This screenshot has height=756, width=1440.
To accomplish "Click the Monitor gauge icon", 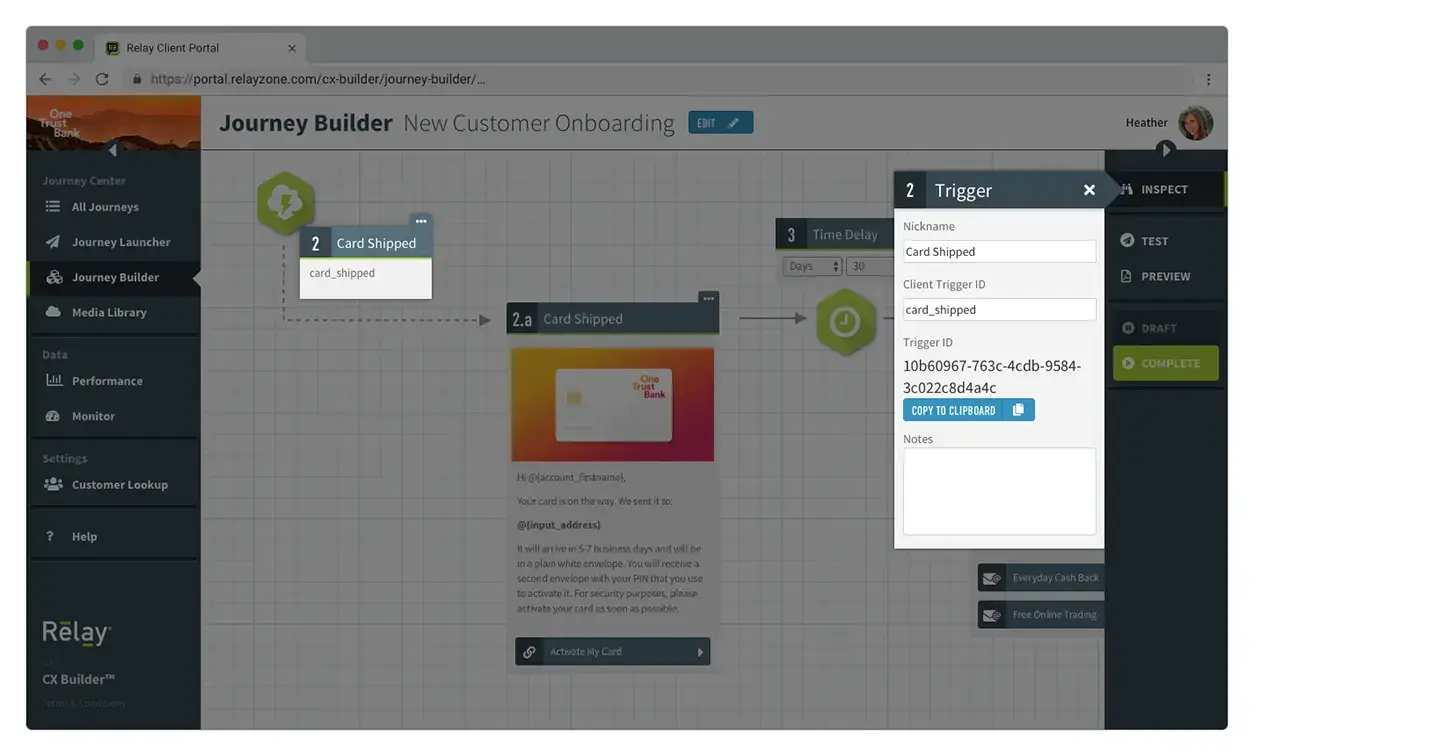I will 53,416.
